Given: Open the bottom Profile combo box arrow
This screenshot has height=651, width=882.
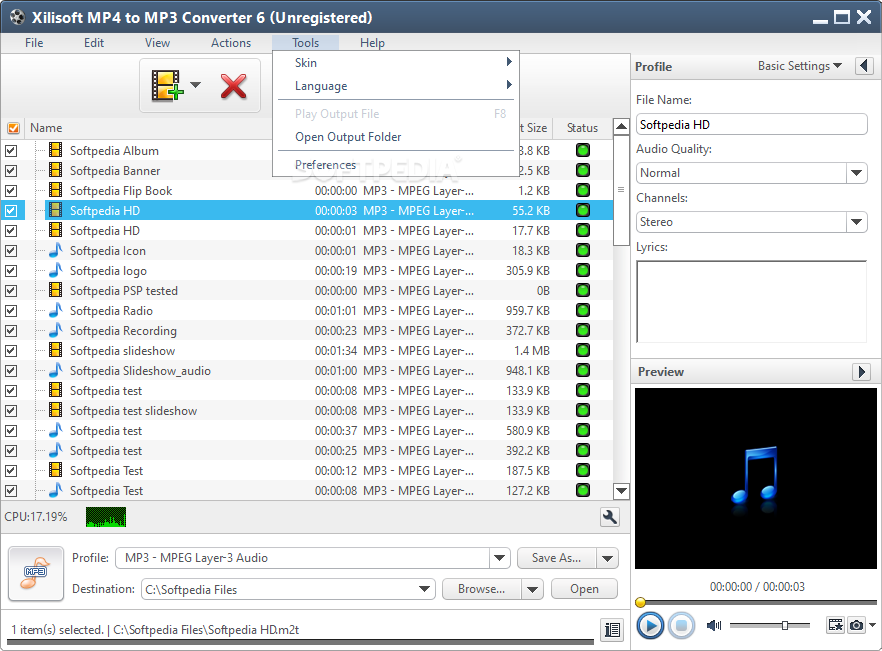Looking at the screenshot, I should pyautogui.click(x=499, y=558).
